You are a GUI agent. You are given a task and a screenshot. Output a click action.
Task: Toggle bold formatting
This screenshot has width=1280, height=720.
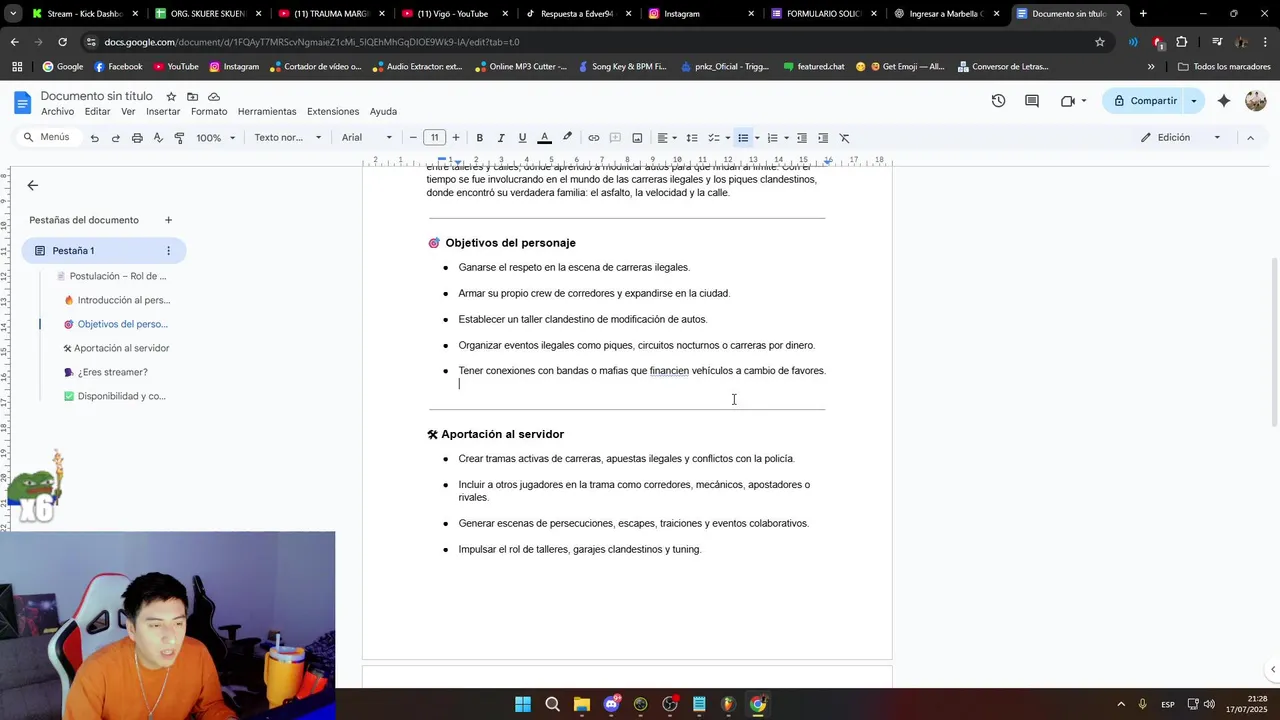[x=479, y=138]
